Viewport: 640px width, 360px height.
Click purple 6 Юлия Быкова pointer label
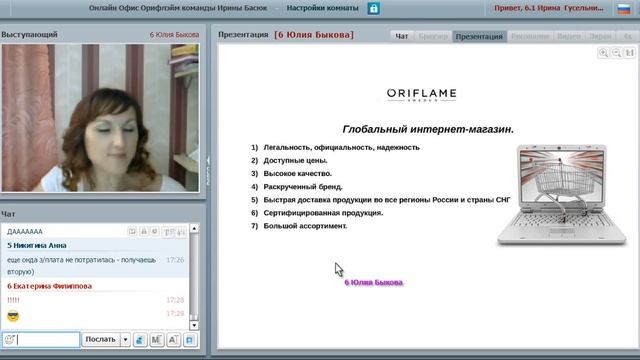373,282
